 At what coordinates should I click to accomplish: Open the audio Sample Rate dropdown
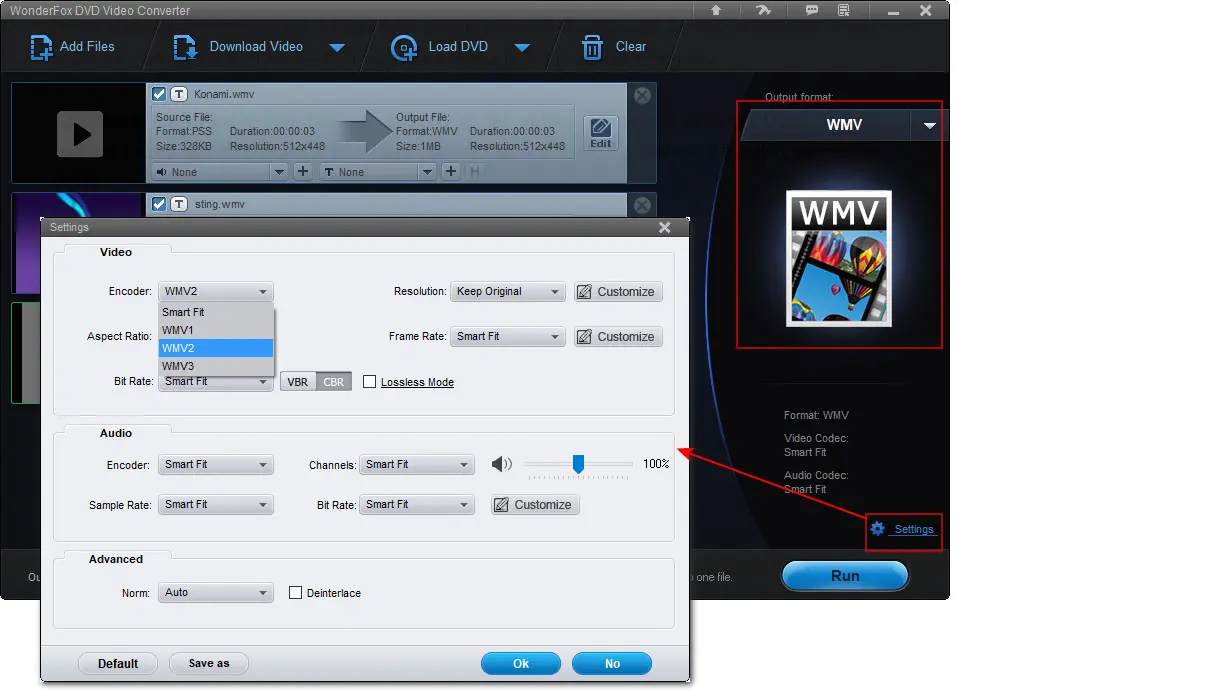point(216,505)
